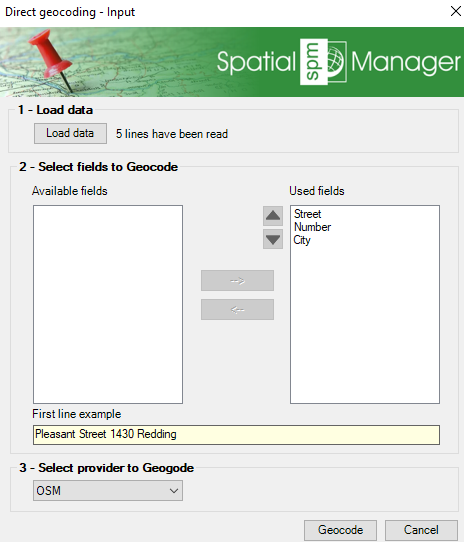Click the Spatial Manager title text
Viewport: 464px width, 542px height.
[x=339, y=62]
